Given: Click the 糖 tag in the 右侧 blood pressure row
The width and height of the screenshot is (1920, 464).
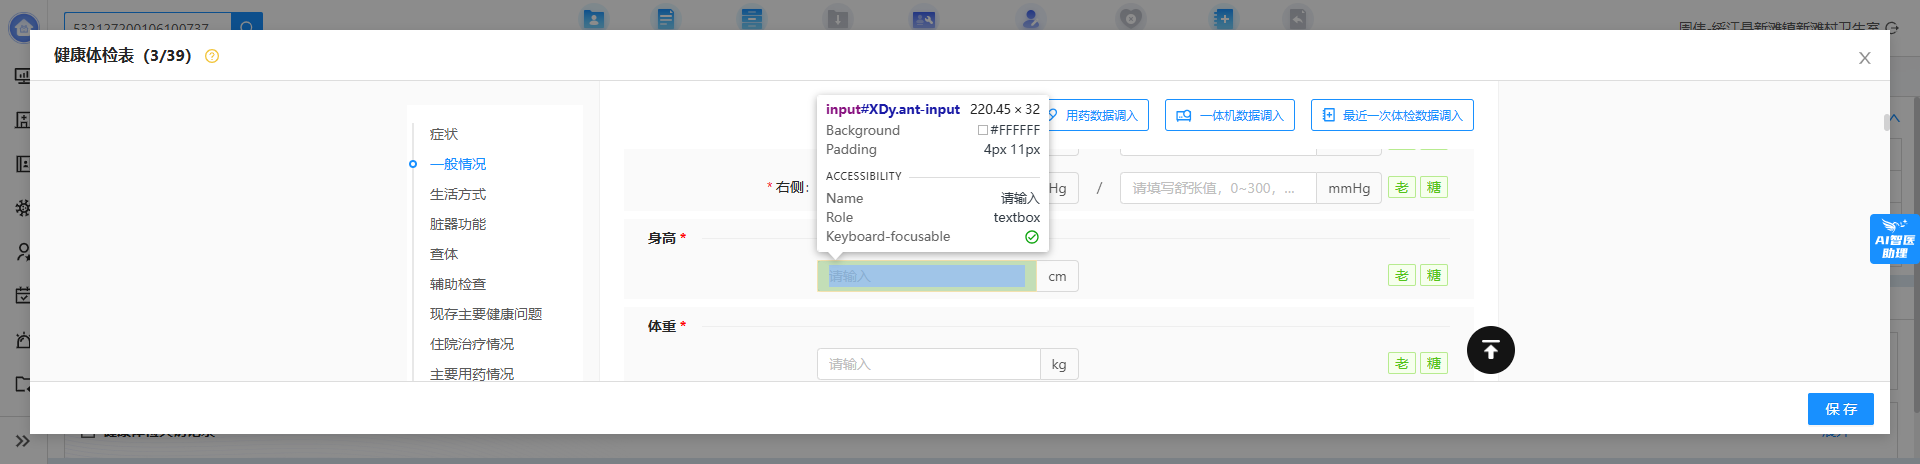Looking at the screenshot, I should (1434, 188).
